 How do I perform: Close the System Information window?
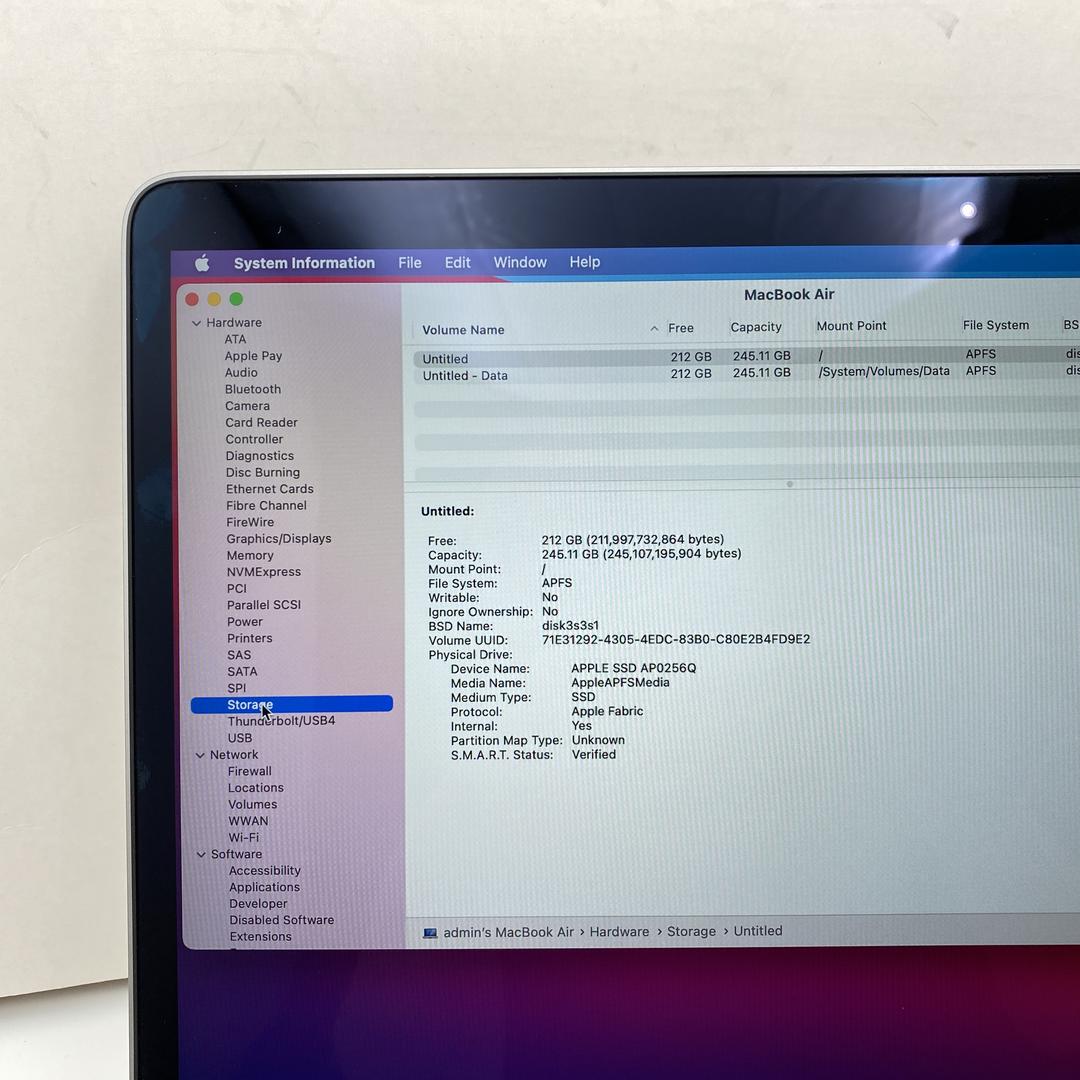(x=192, y=299)
